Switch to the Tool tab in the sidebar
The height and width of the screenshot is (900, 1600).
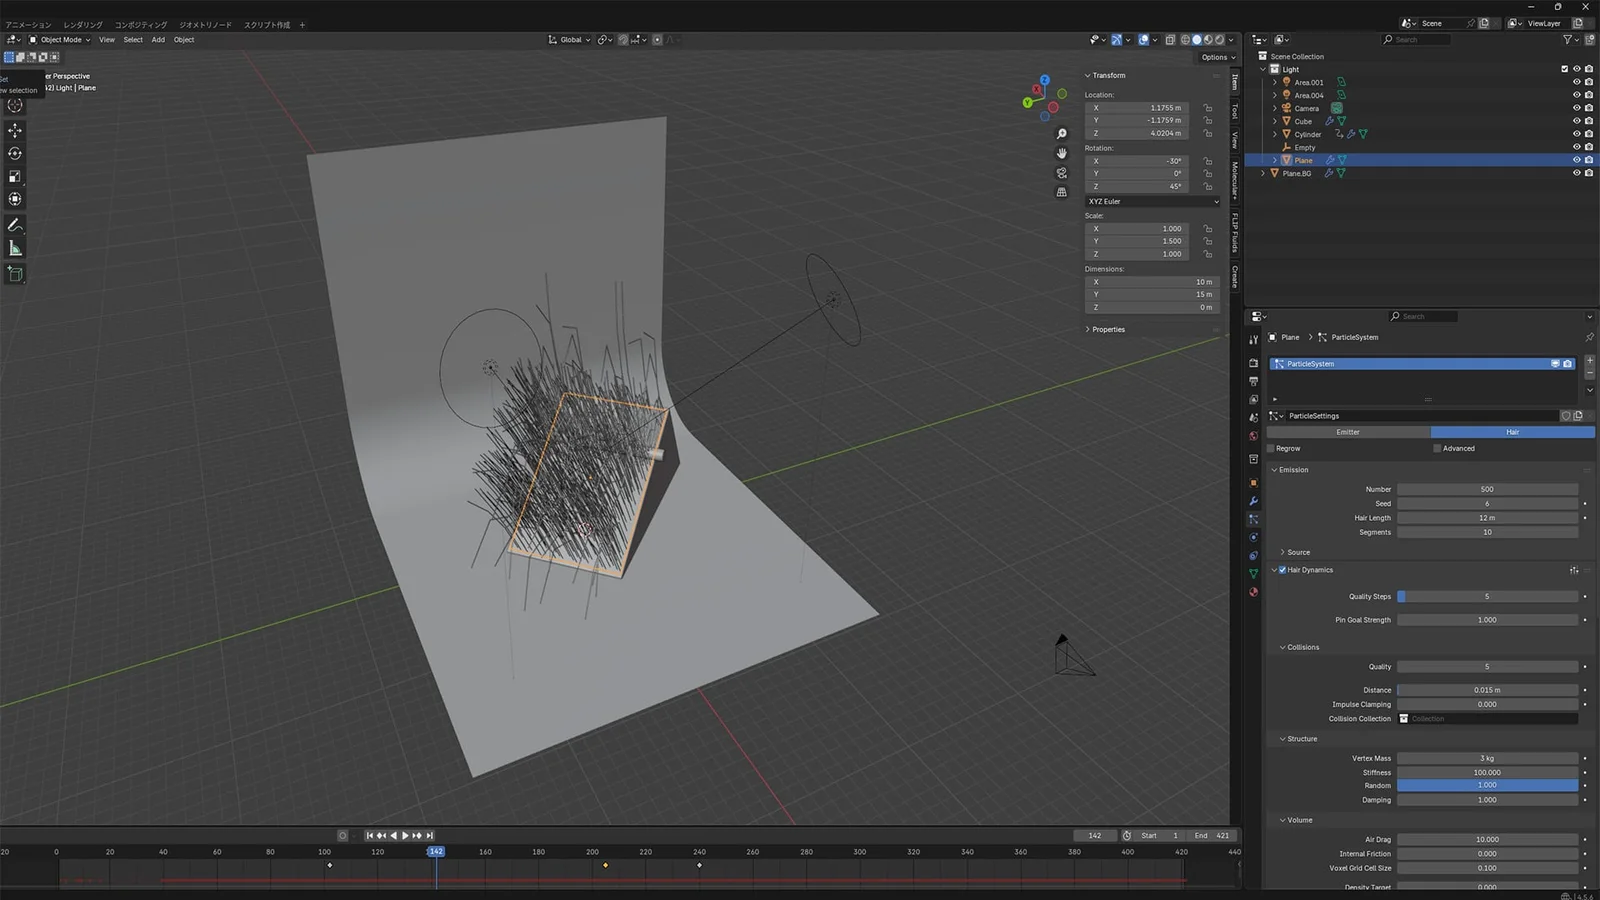tap(1235, 111)
